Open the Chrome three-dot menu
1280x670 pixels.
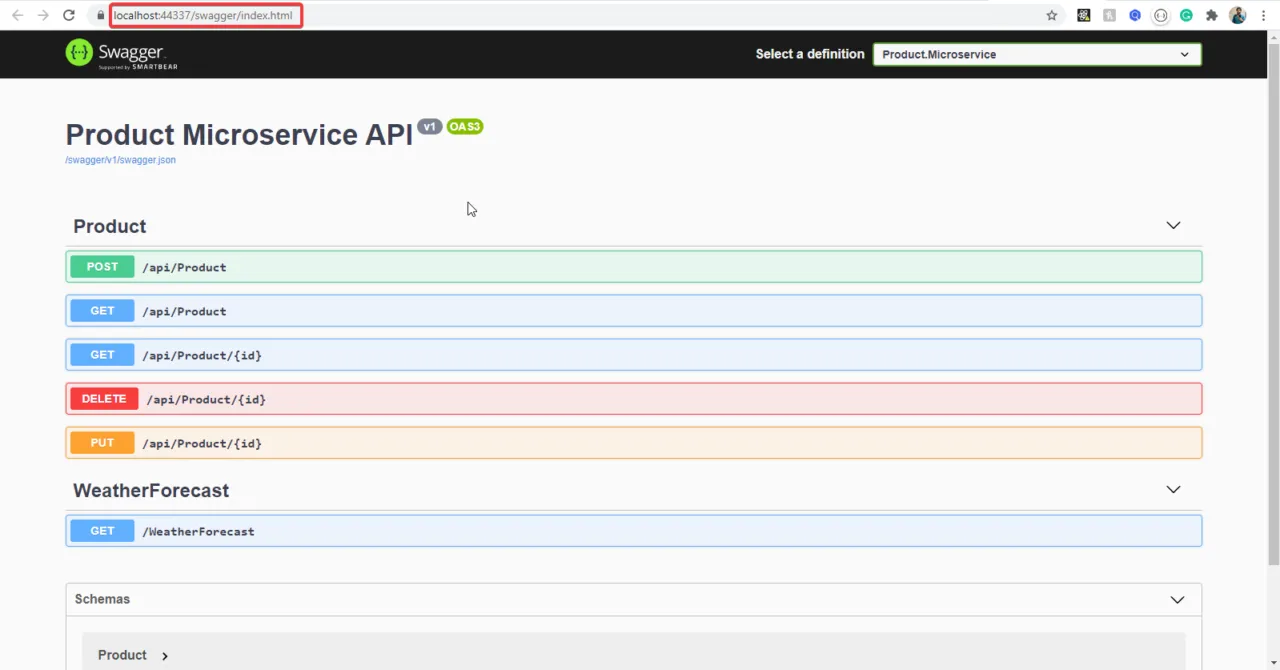(1264, 15)
